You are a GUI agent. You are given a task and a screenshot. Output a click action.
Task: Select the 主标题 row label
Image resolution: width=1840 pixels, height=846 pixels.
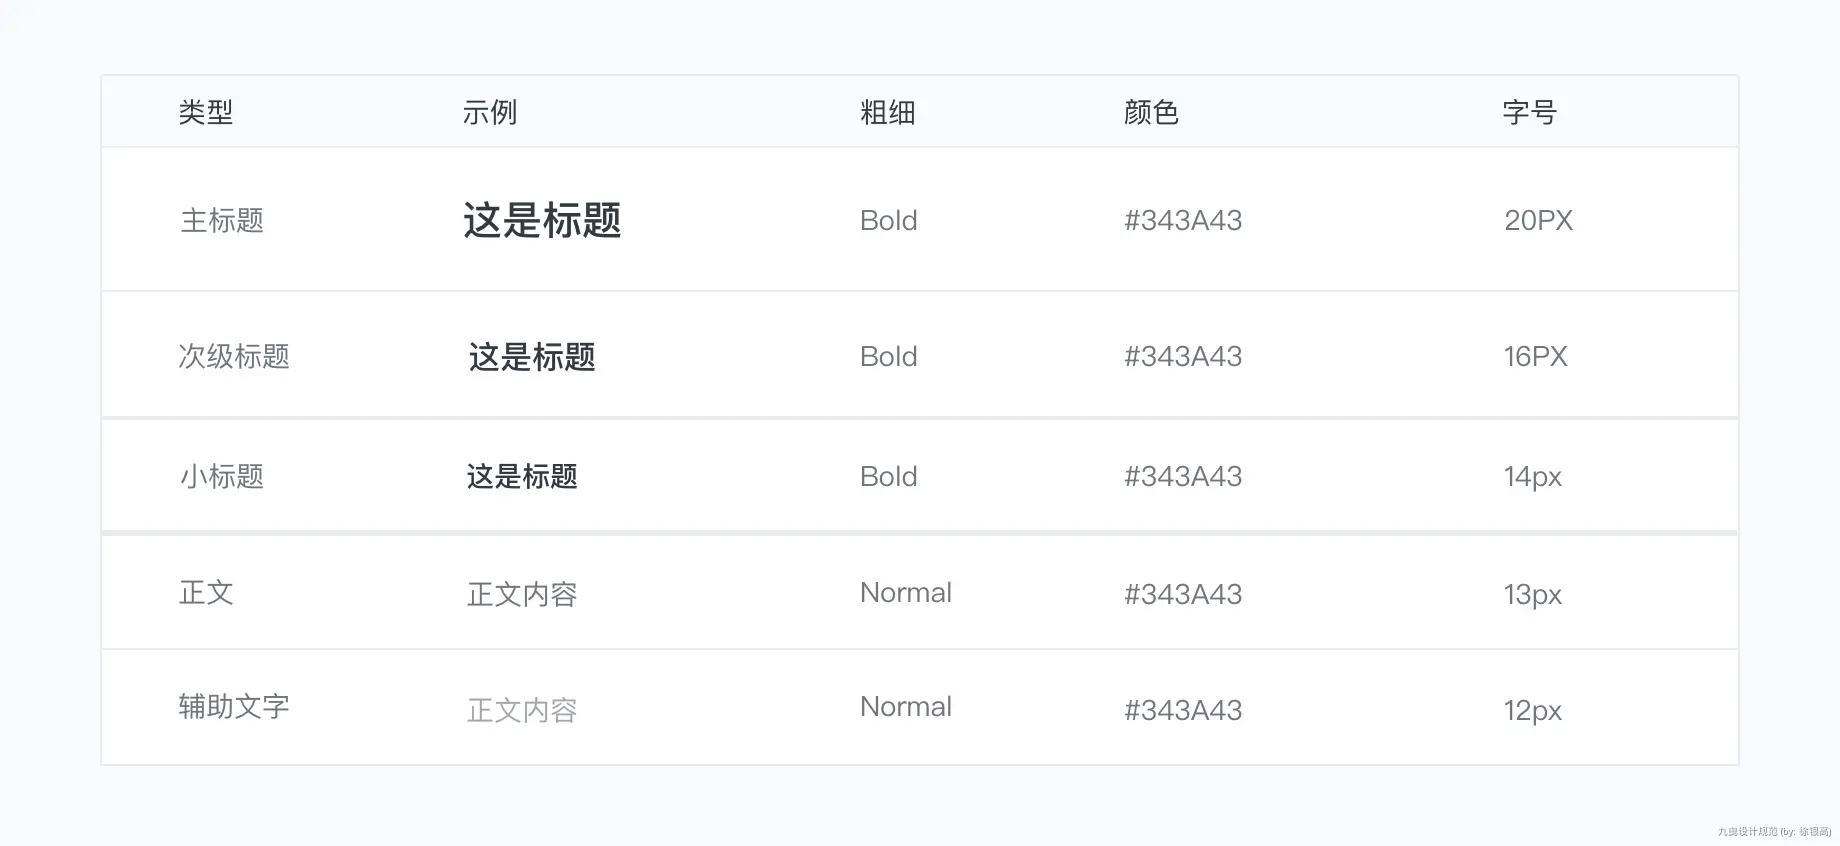(x=222, y=220)
